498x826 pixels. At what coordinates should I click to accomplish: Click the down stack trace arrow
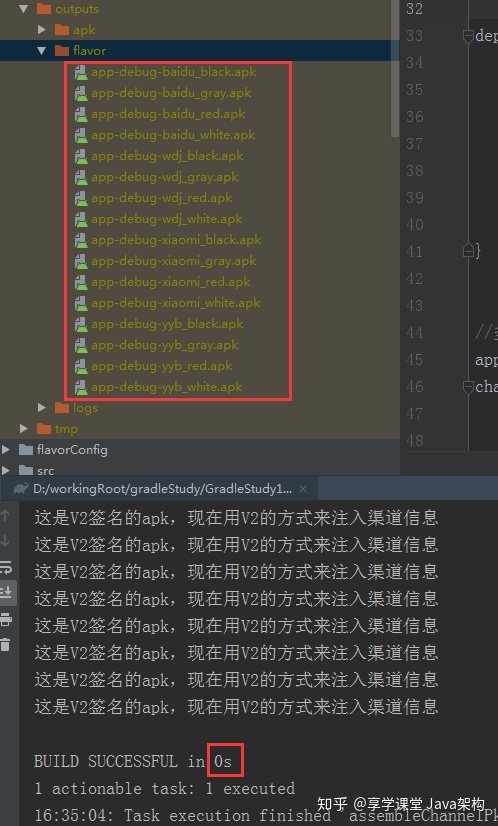[x=6, y=540]
